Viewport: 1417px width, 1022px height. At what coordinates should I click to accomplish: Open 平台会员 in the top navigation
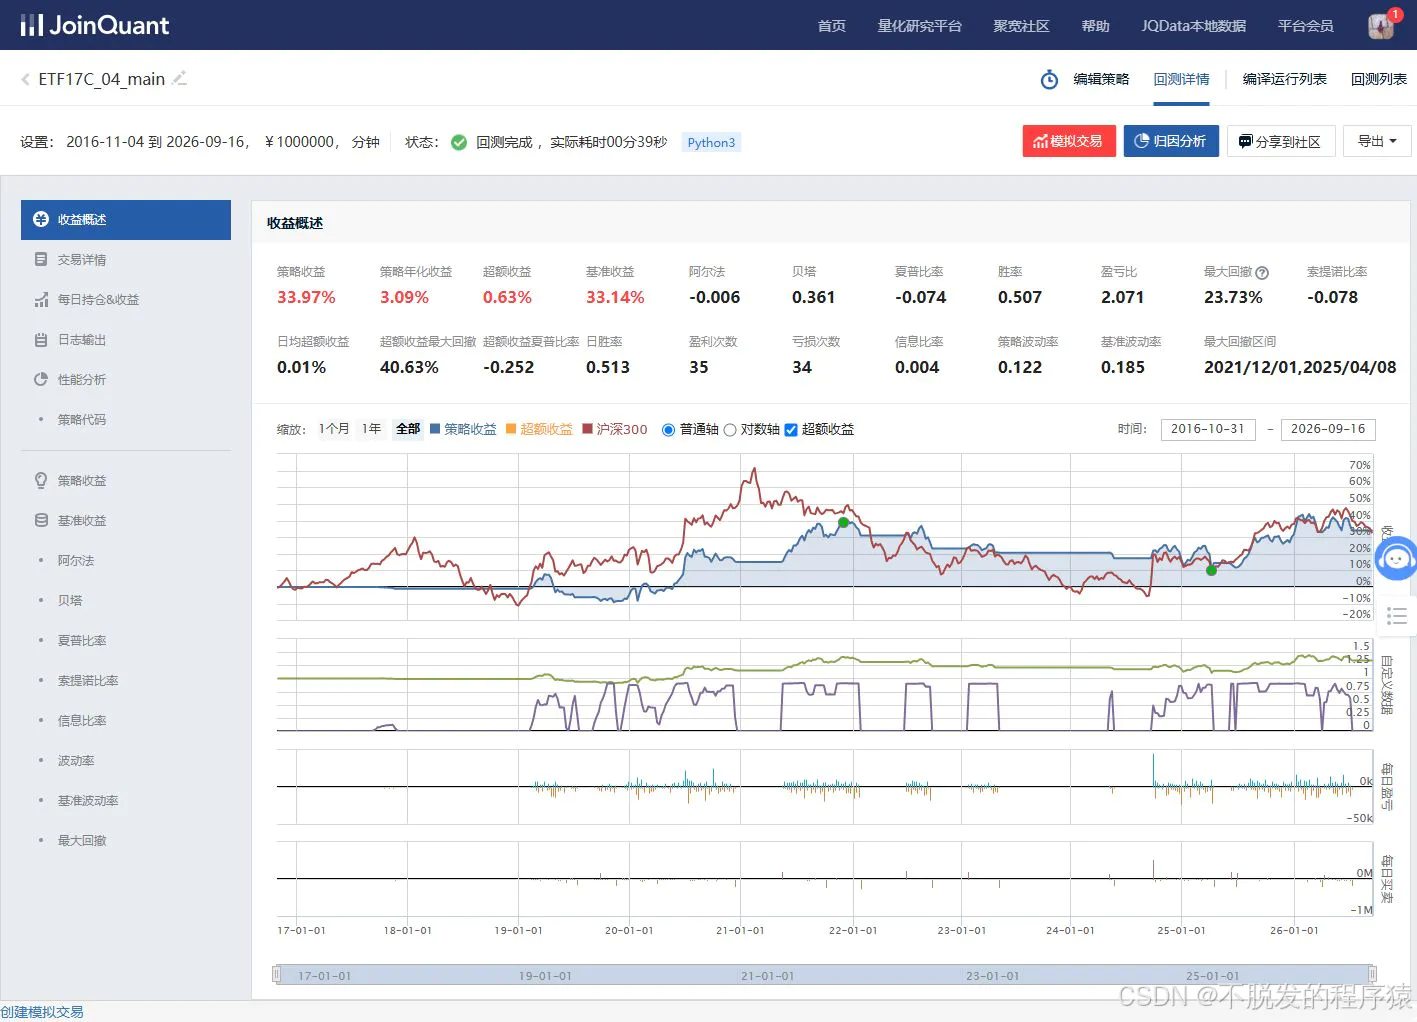[1306, 26]
